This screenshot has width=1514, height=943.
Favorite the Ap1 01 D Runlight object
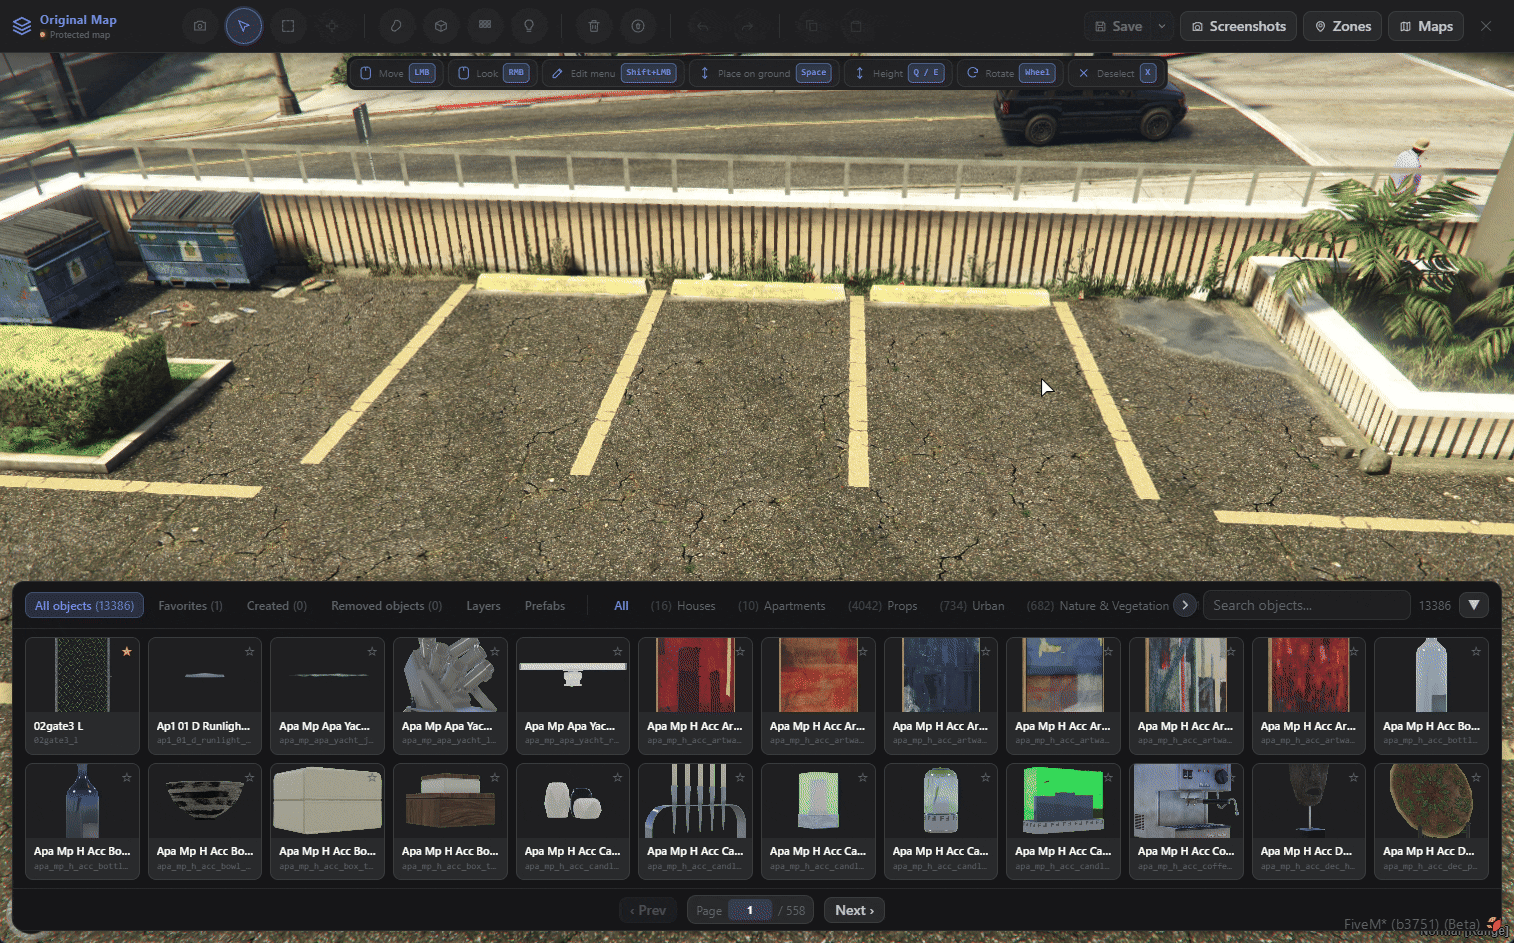click(250, 652)
